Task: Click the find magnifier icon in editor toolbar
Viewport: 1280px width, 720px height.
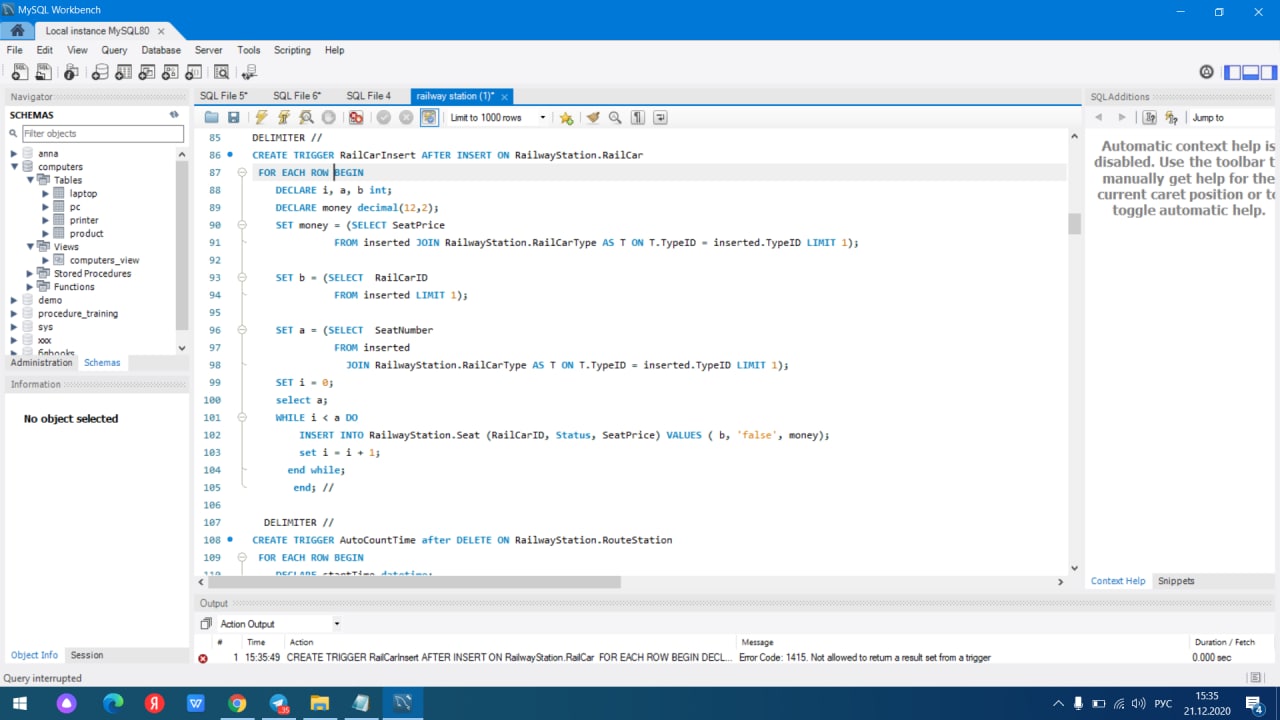Action: pyautogui.click(x=615, y=118)
